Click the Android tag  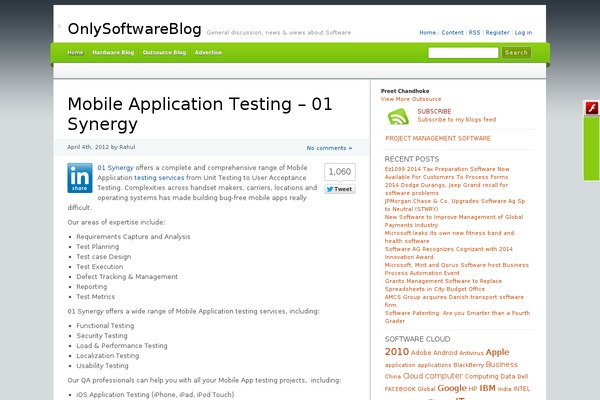pos(445,353)
